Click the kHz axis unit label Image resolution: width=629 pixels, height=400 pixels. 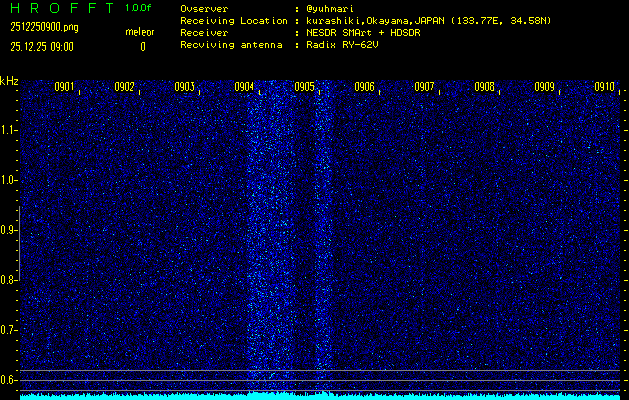click(x=9, y=81)
